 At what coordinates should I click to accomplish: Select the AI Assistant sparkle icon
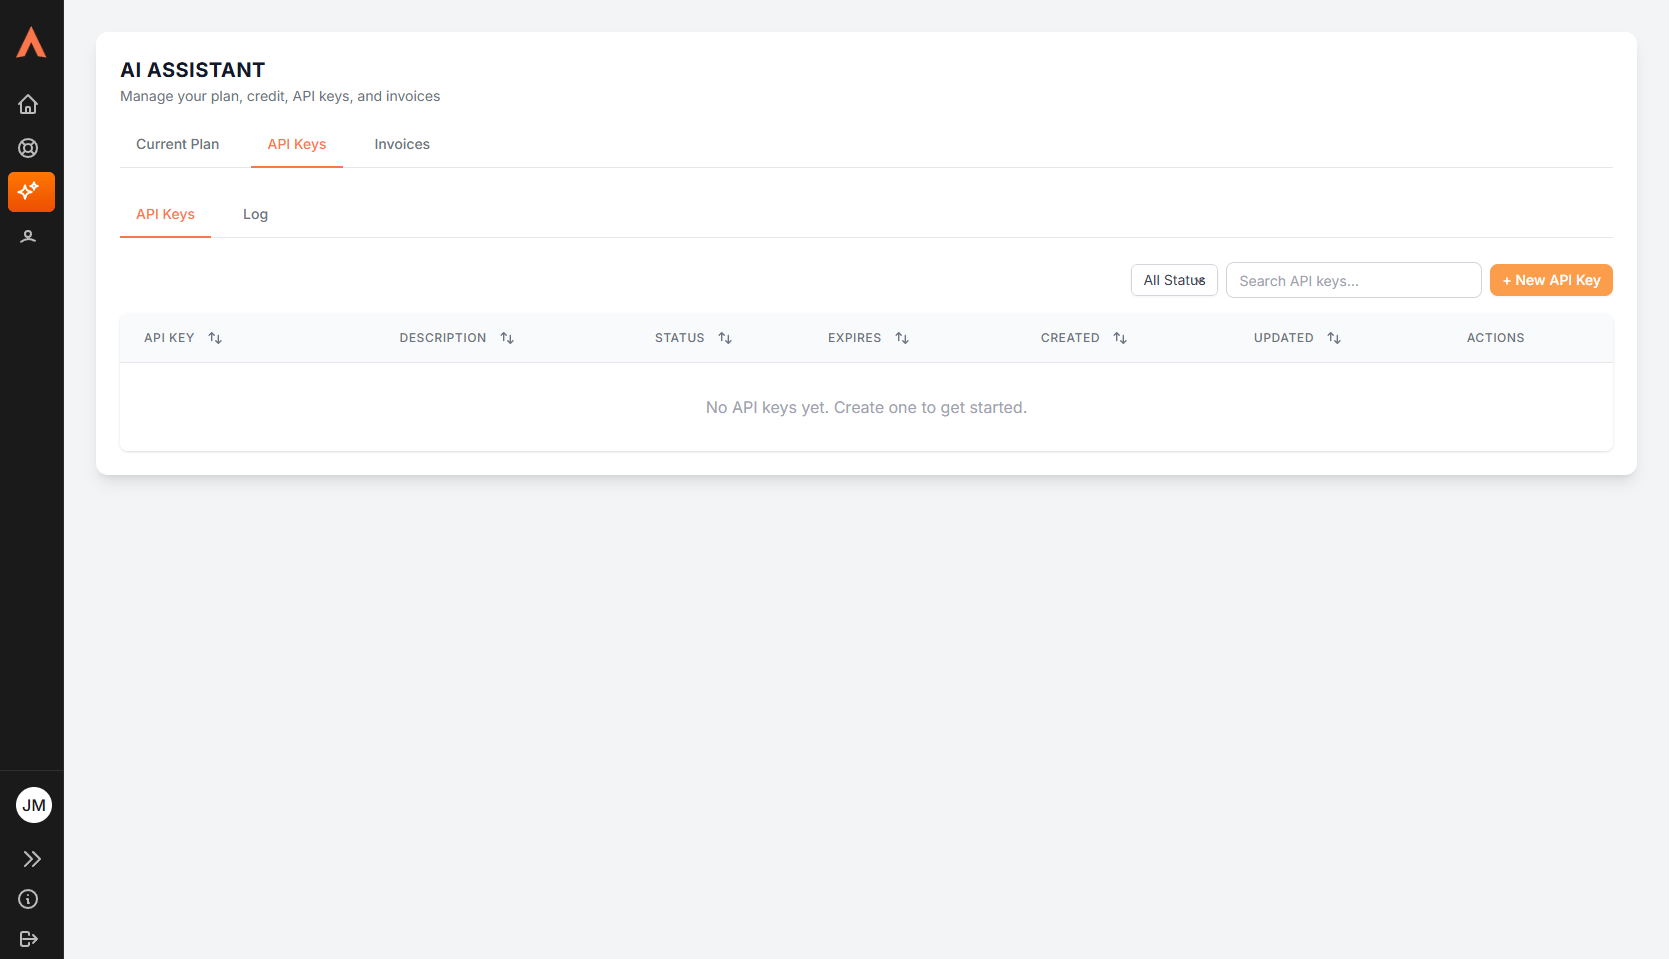coord(31,191)
